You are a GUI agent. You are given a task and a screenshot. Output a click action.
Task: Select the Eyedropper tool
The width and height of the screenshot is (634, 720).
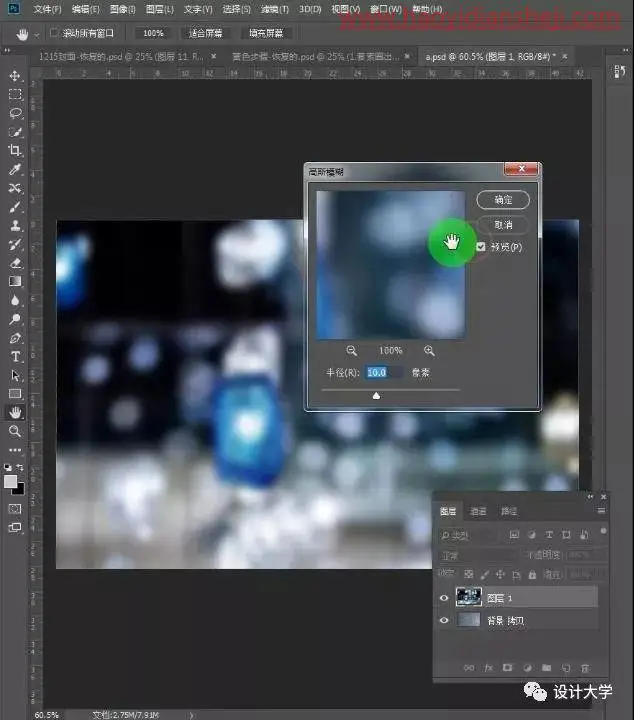[15, 169]
